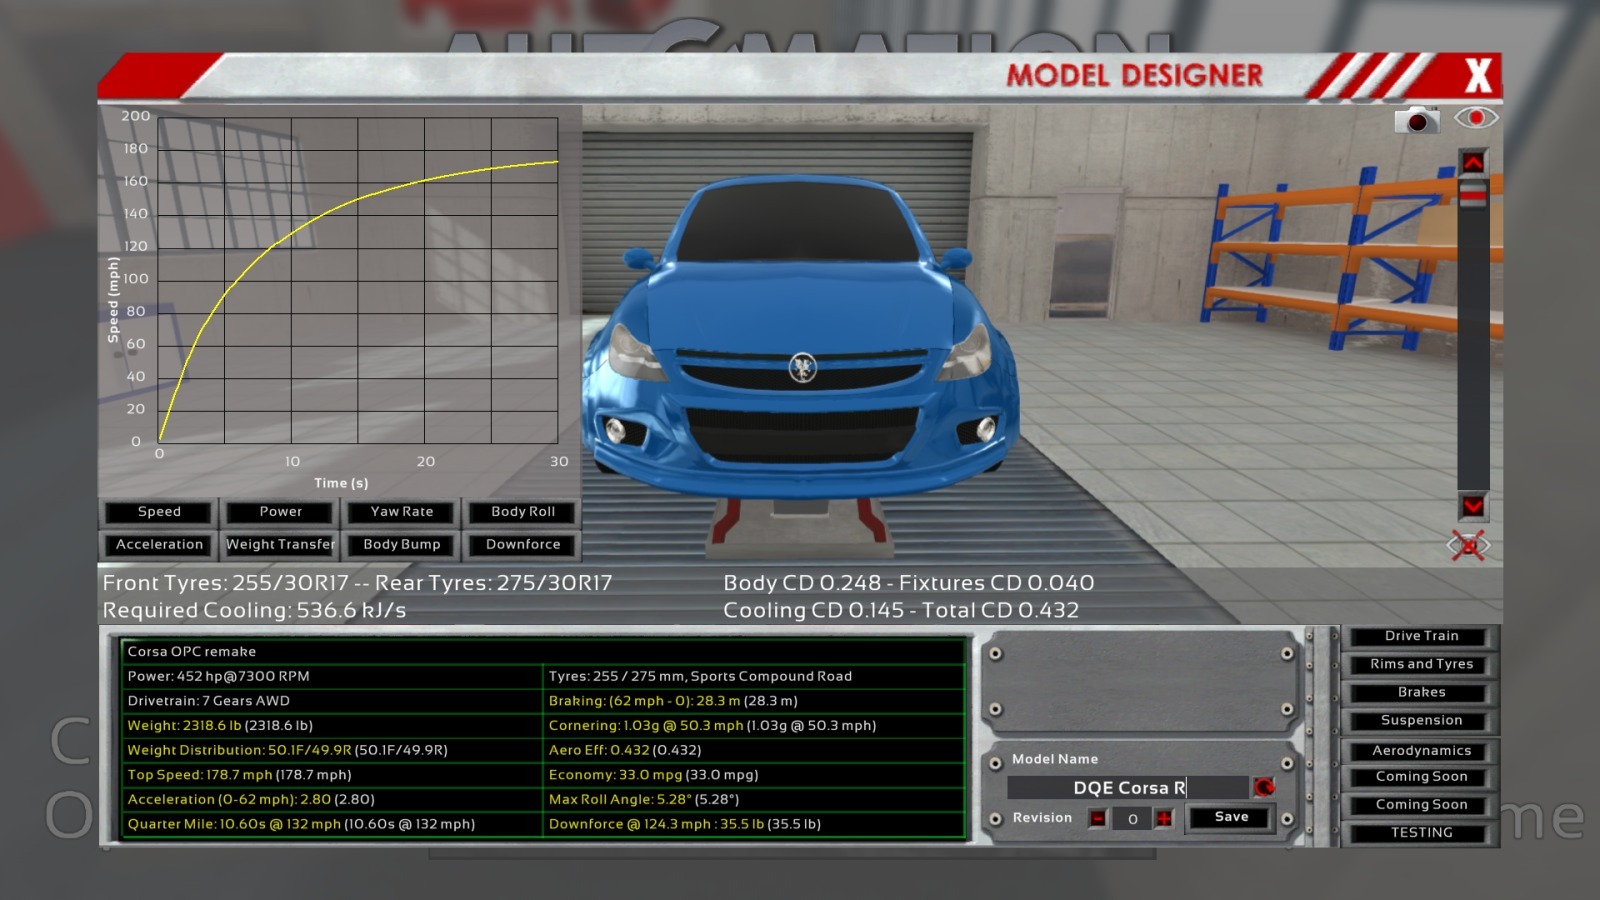
Task: Open the Aerodynamics section
Action: [1421, 751]
